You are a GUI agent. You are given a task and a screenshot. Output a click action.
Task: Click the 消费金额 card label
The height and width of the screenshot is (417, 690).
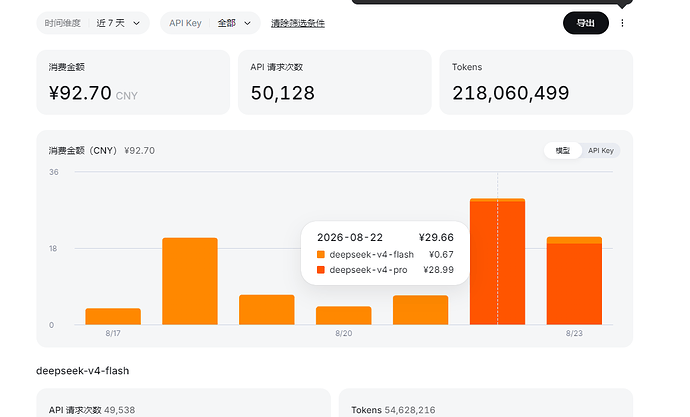(66, 67)
